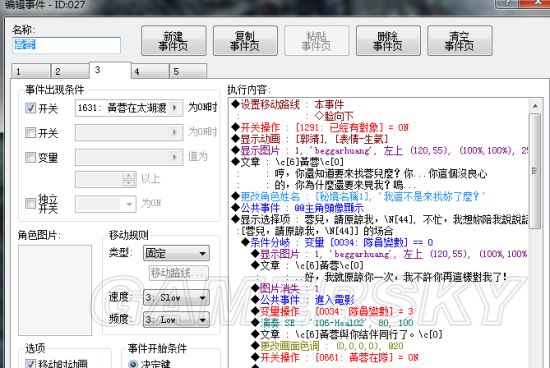Click the 复制事件页 button

pos(245,41)
